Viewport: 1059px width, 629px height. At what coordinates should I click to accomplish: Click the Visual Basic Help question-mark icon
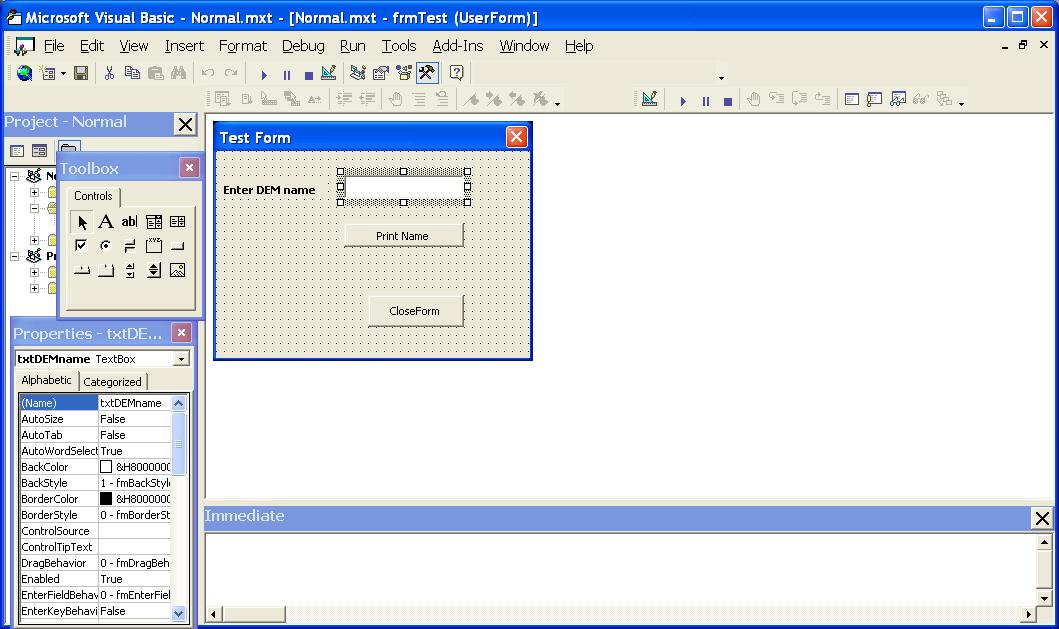(457, 73)
